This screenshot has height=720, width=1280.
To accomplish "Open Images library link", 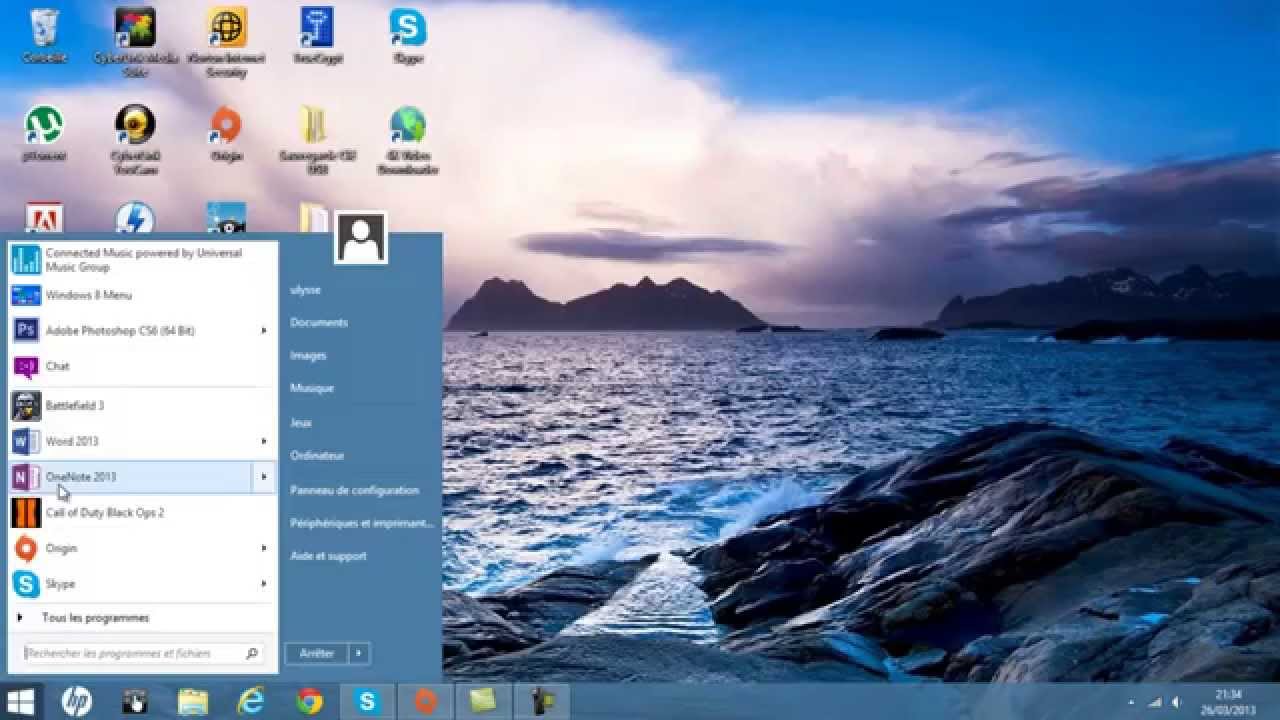I will [x=308, y=355].
